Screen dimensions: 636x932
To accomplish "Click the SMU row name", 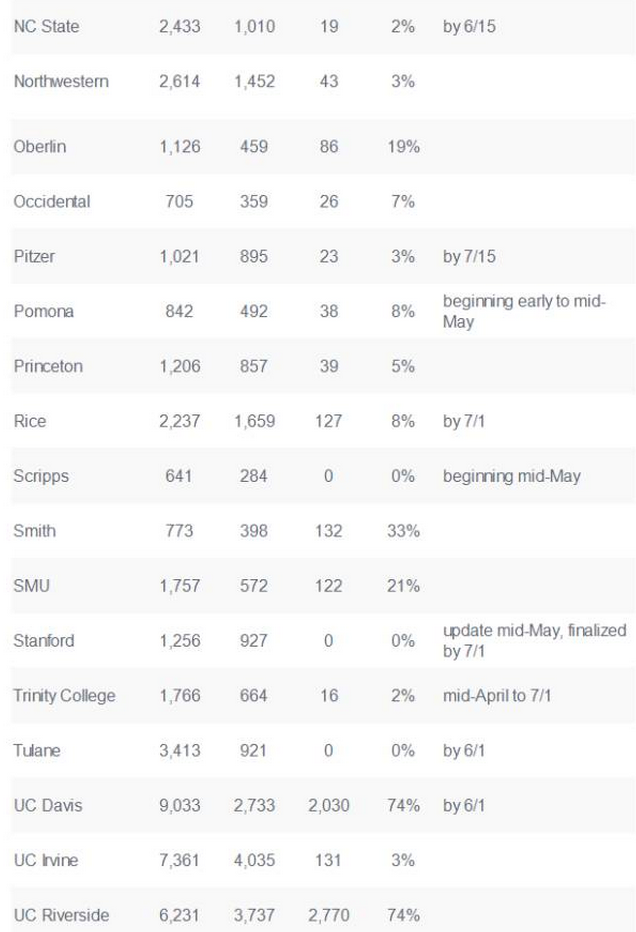I will pyautogui.click(x=31, y=586).
